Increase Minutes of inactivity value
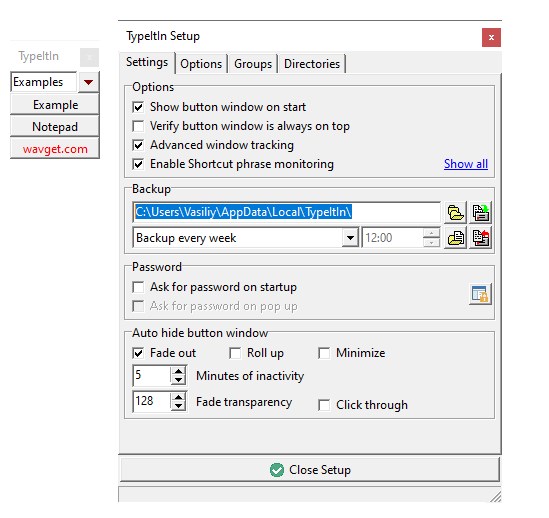 click(x=179, y=371)
